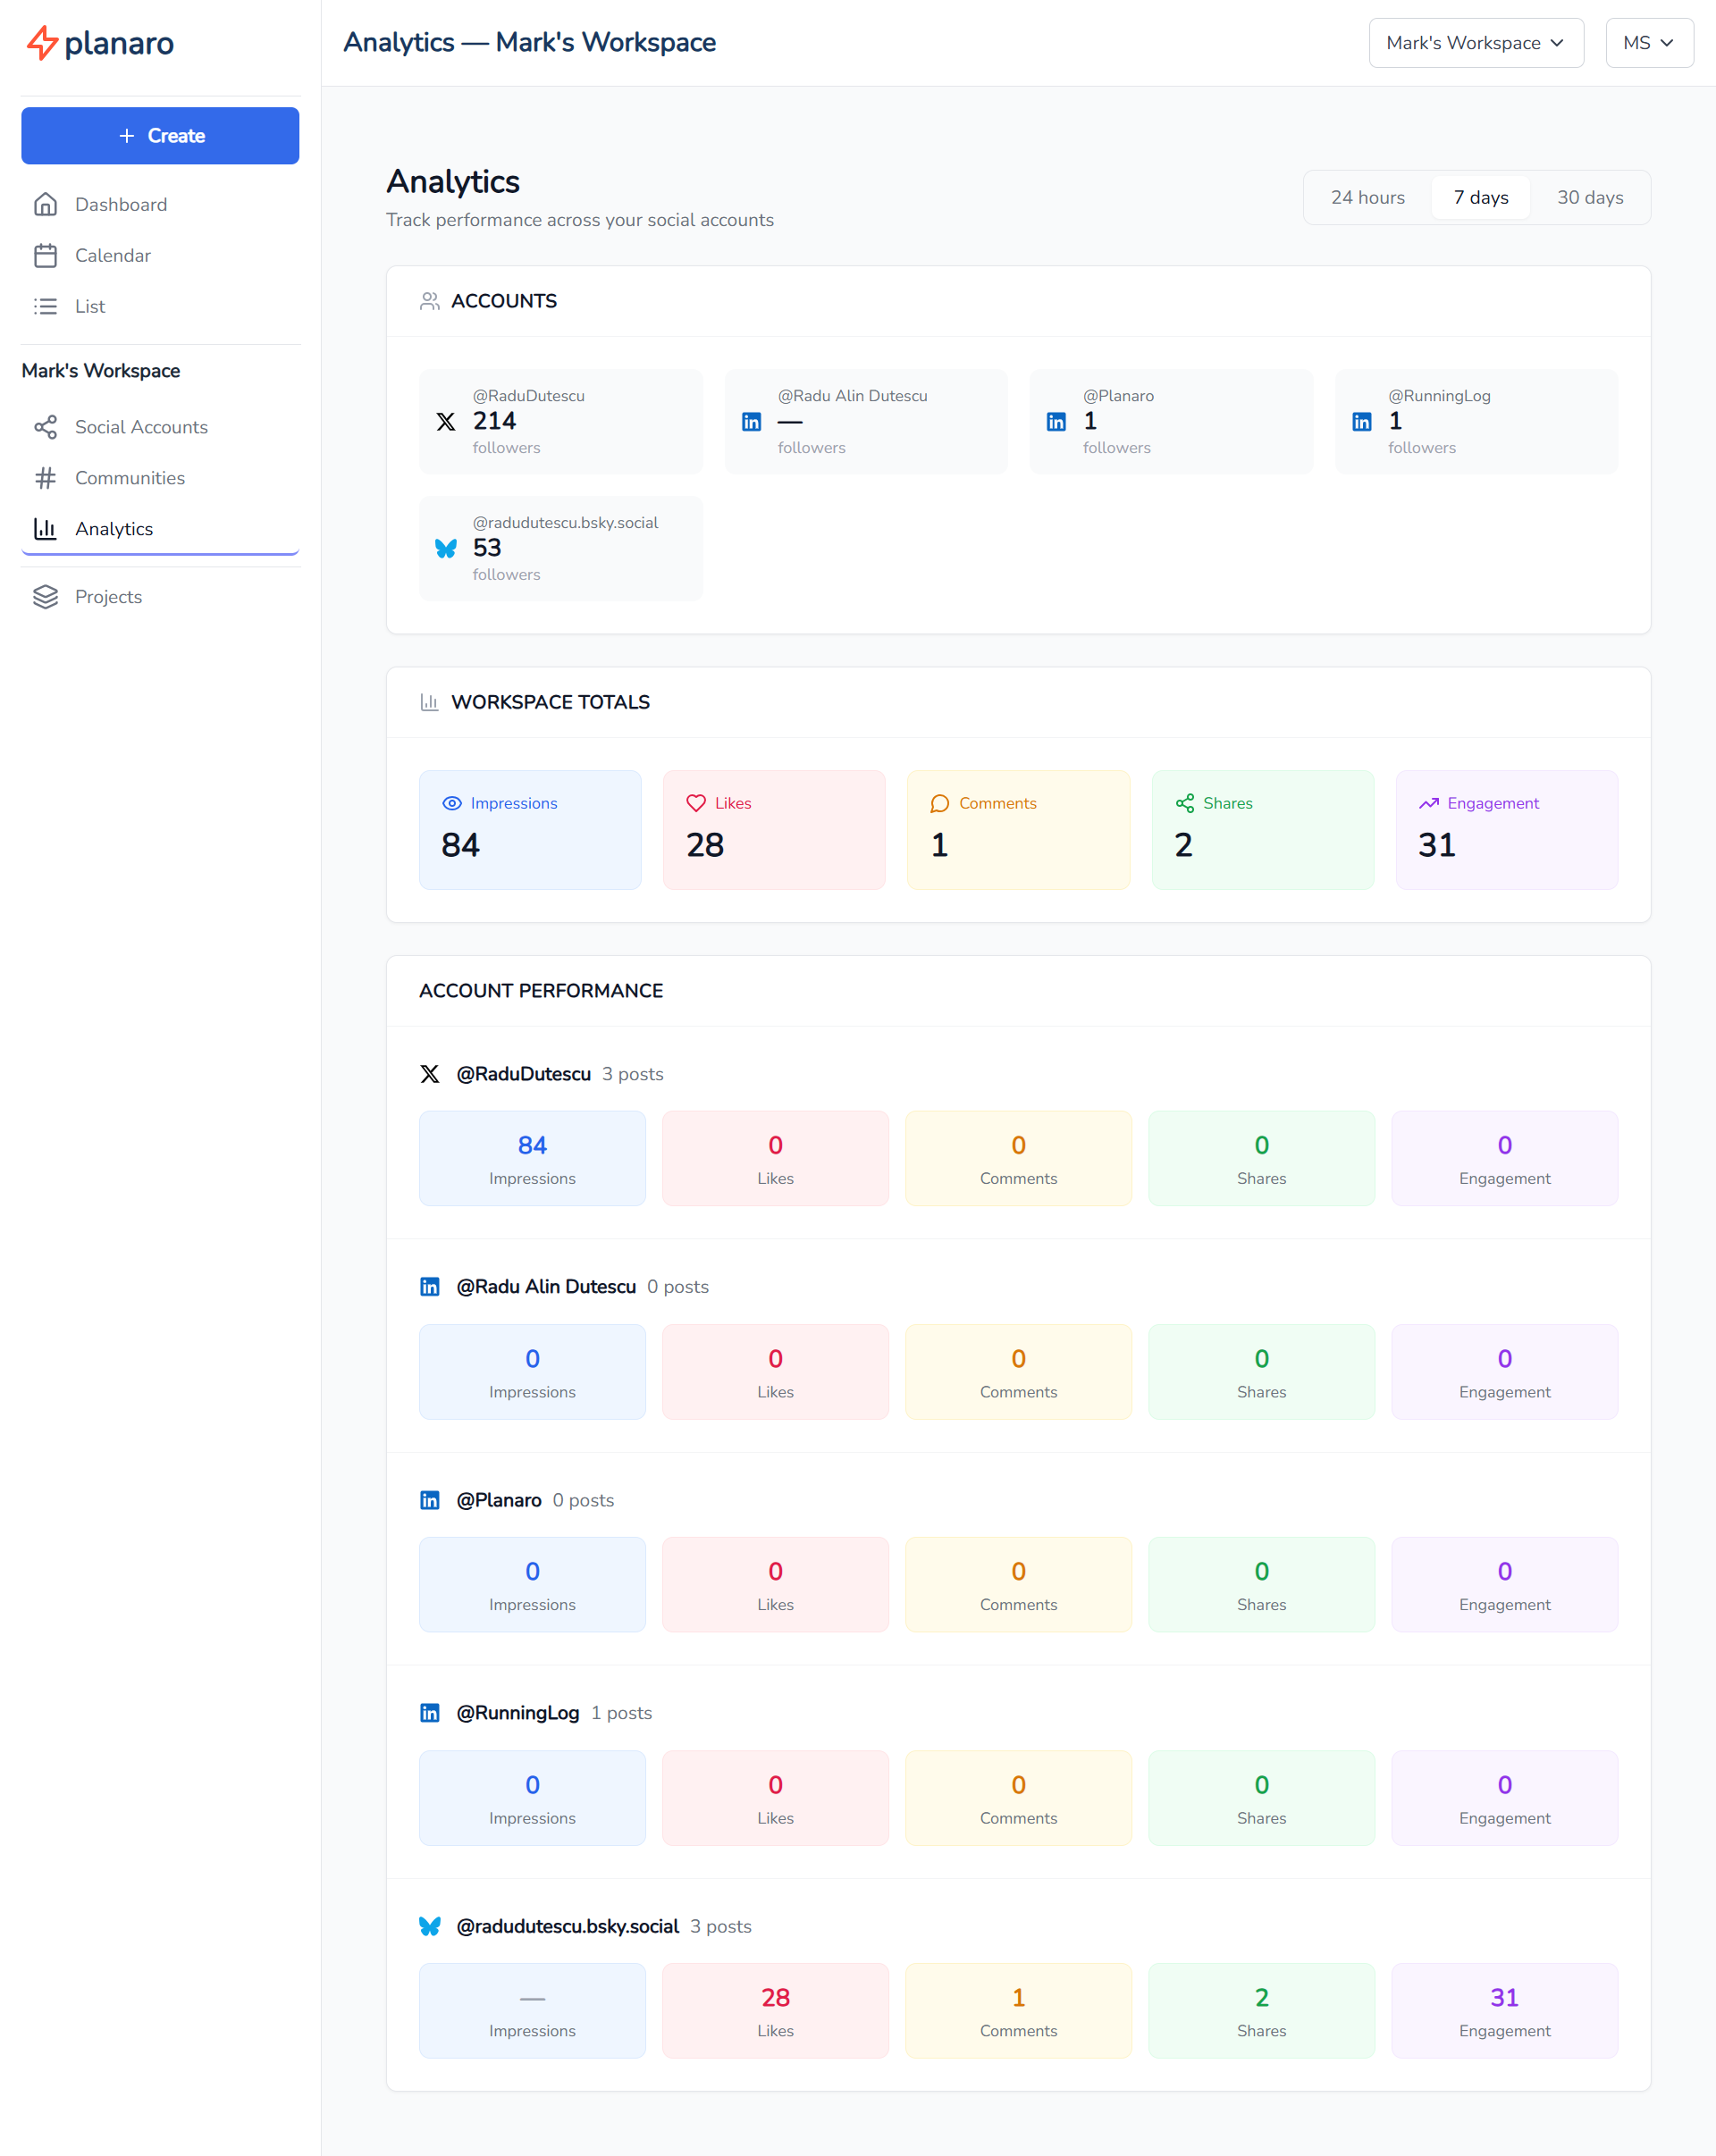Screen dimensions: 1716x2156
Task: Click the Workspace Totals chart icon
Action: pos(430,702)
